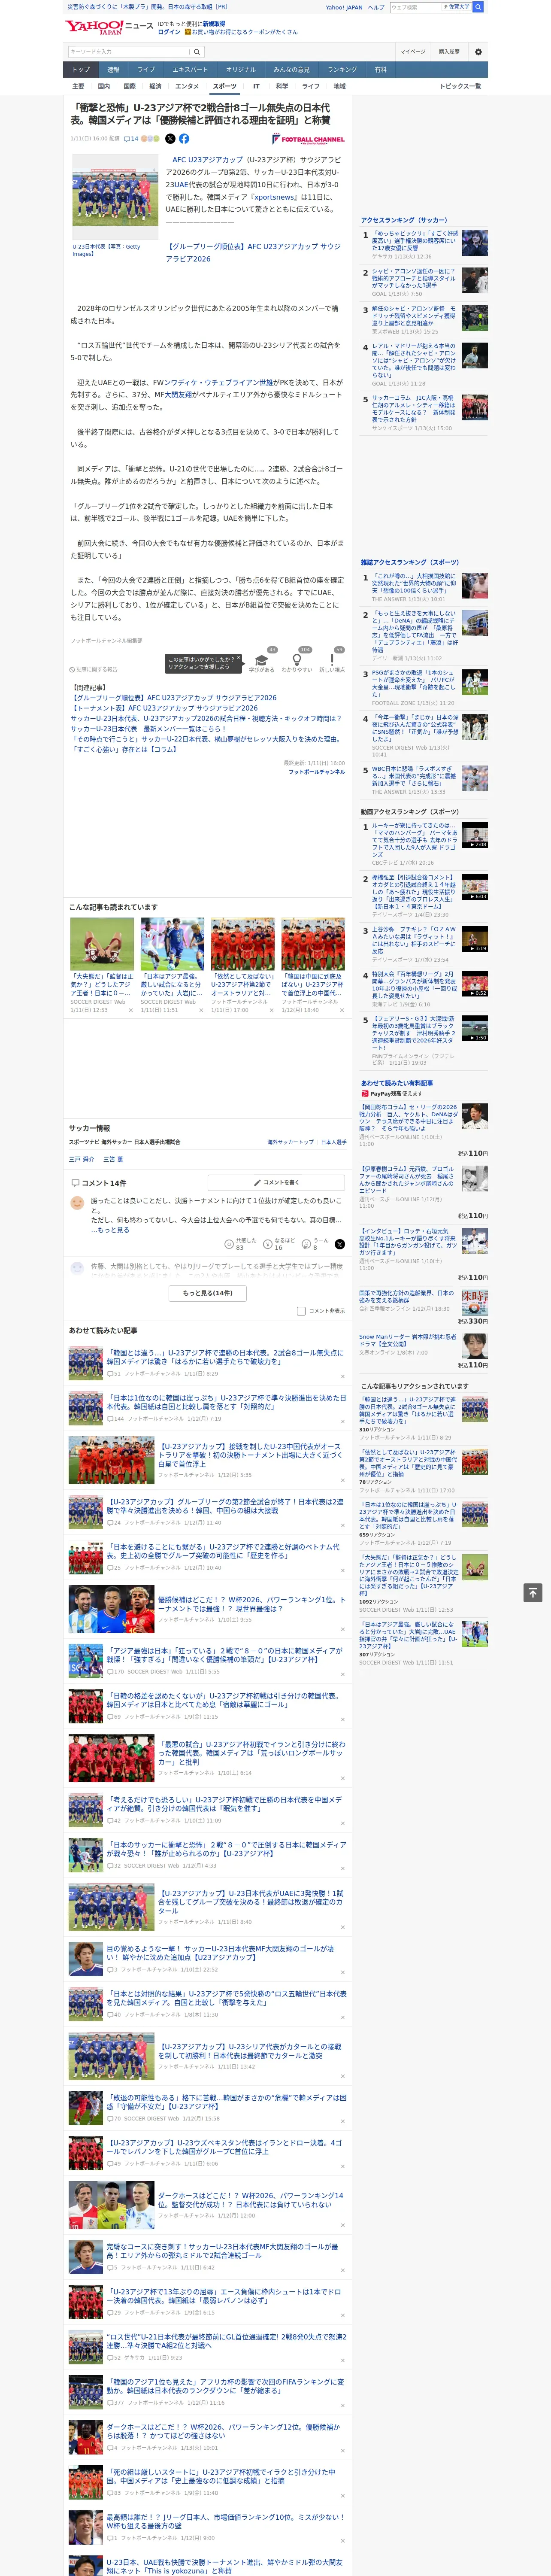
Task: React with the 新しい視点 exclamation icon
Action: point(332,660)
